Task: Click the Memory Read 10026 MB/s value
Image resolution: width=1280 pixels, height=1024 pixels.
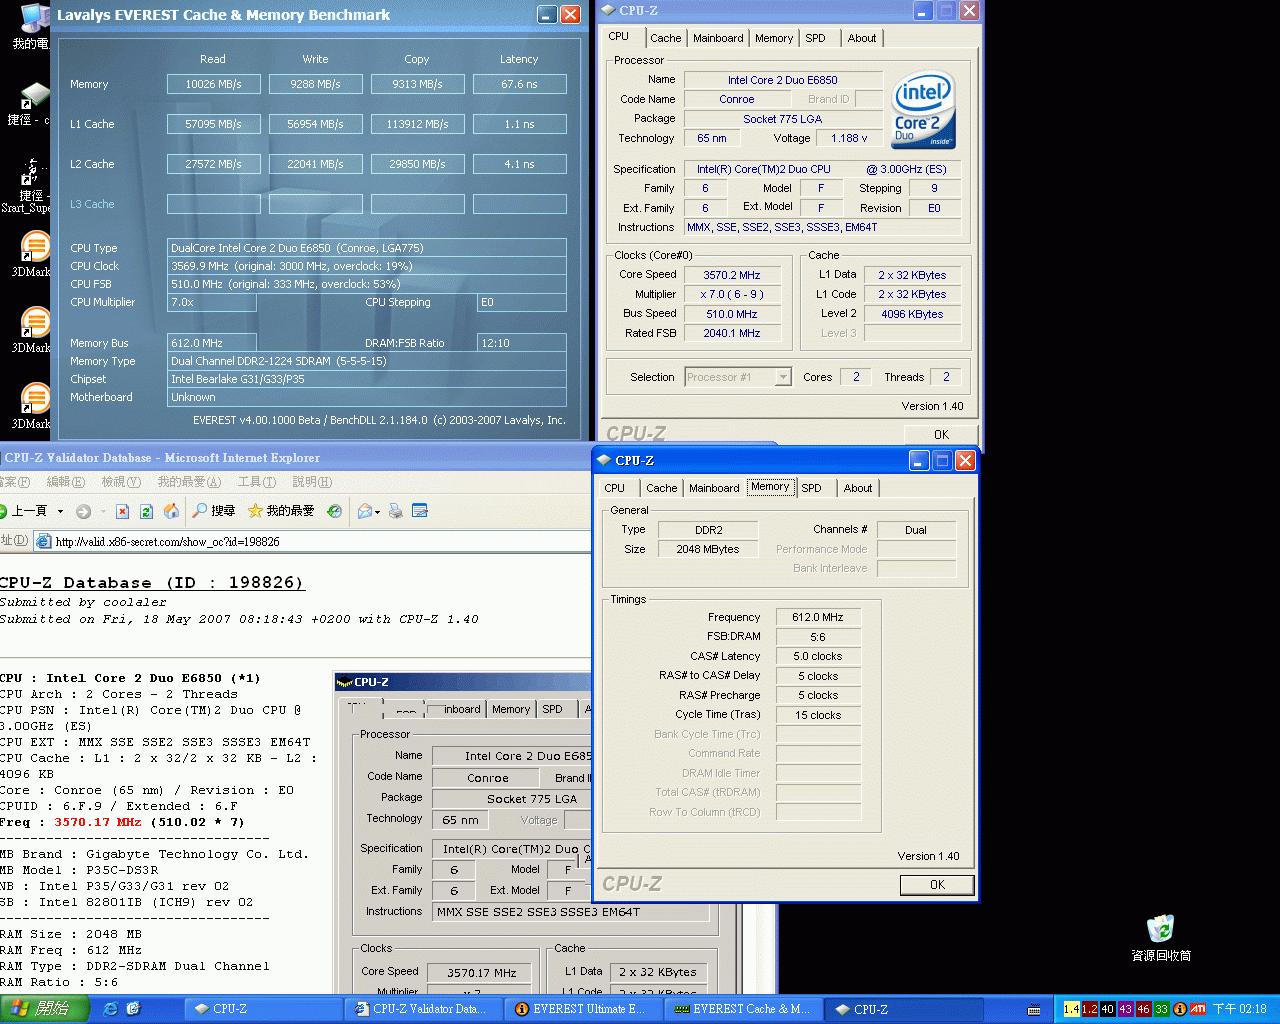Action: 213,84
